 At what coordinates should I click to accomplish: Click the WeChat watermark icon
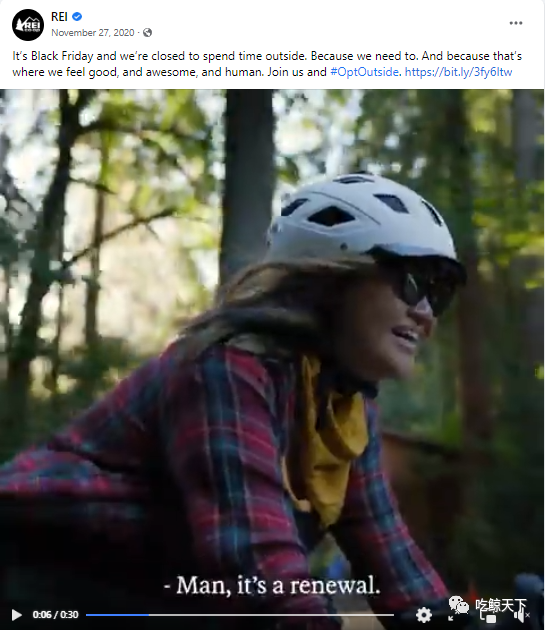pyautogui.click(x=457, y=605)
